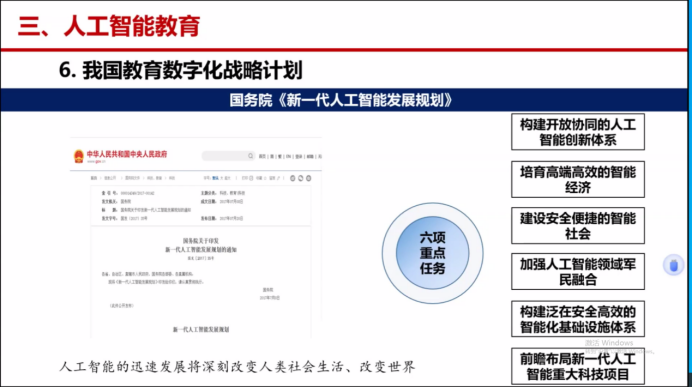Screen dimensions: 692x388
Task: Select the 前瞻布局新一代人工智能重大科技项目 box
Action: tap(578, 366)
